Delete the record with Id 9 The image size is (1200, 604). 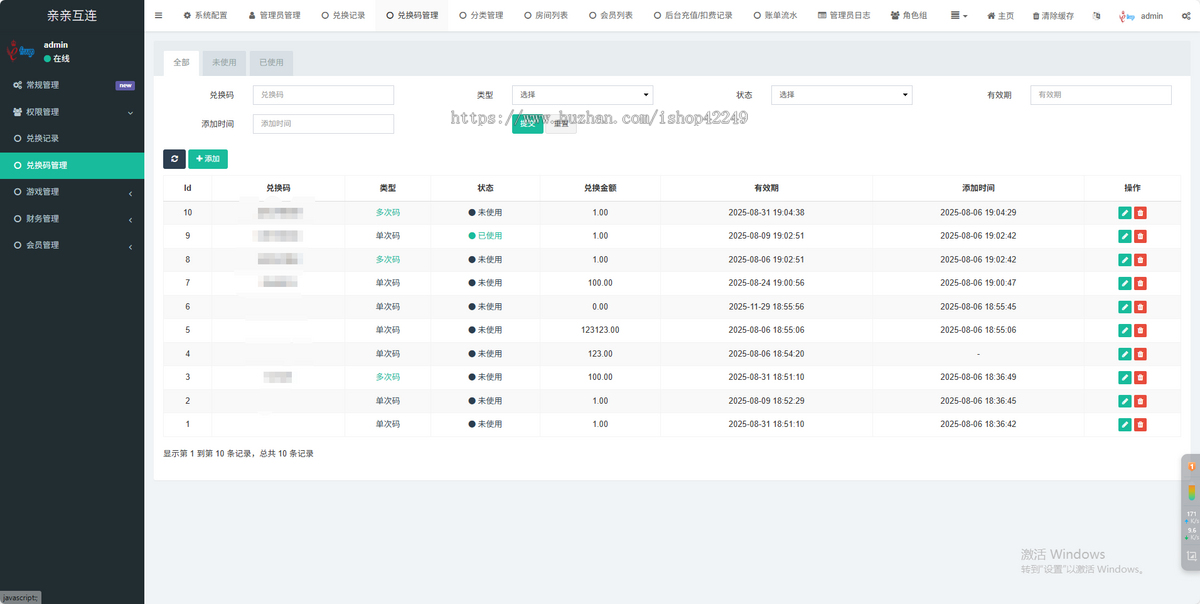[x=1140, y=236]
